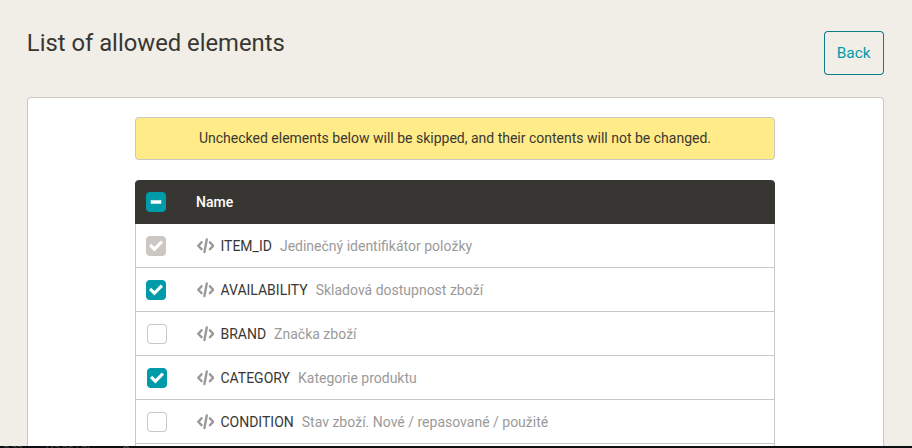
Task: Toggle the select-all checkbox in header
Action: pyautogui.click(x=156, y=202)
